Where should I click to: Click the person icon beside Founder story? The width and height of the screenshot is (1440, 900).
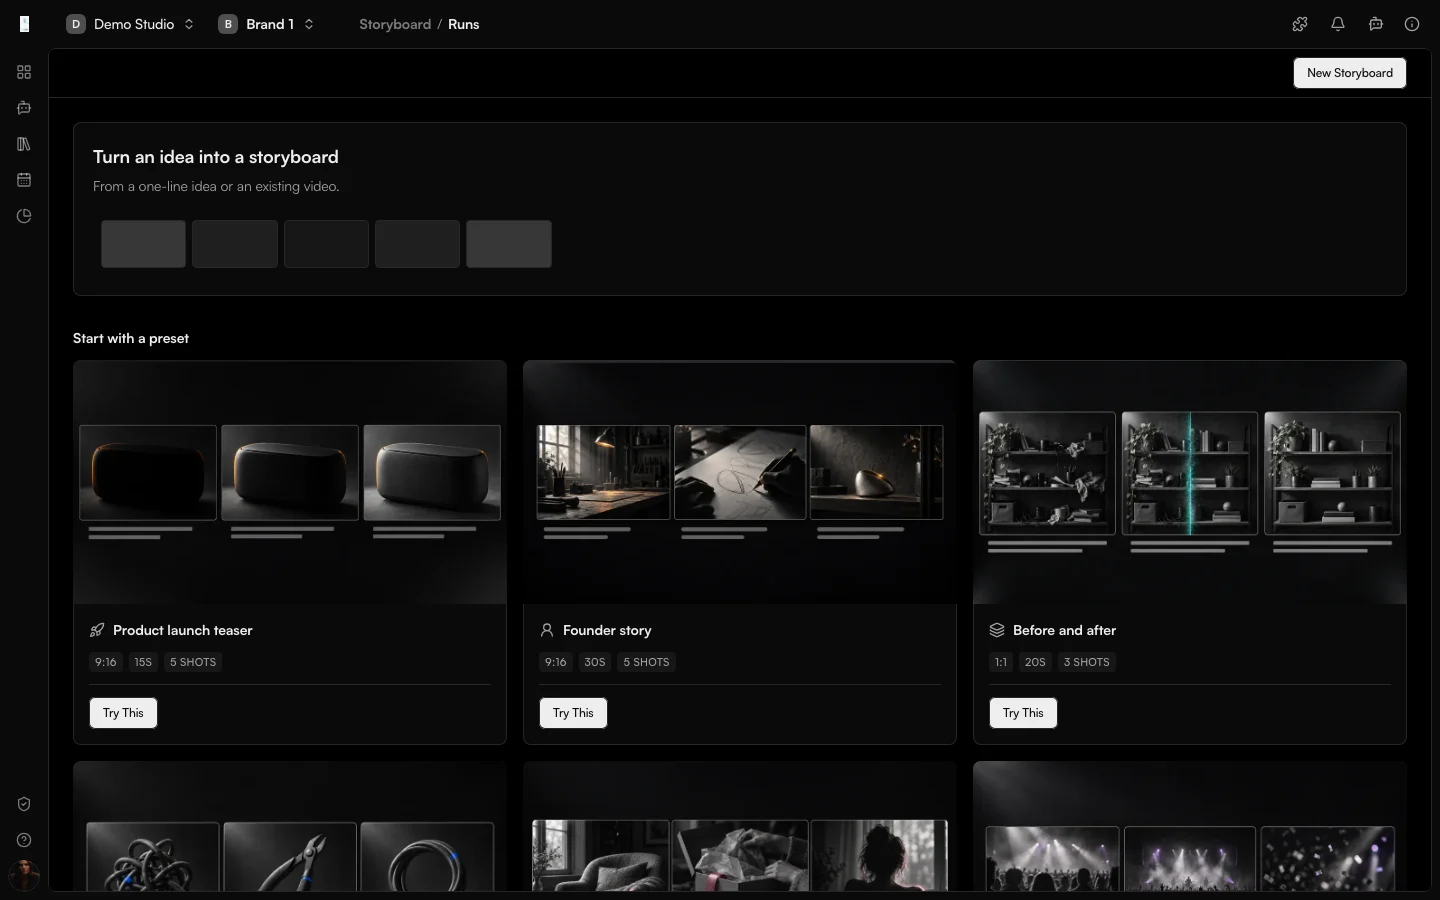click(x=547, y=630)
